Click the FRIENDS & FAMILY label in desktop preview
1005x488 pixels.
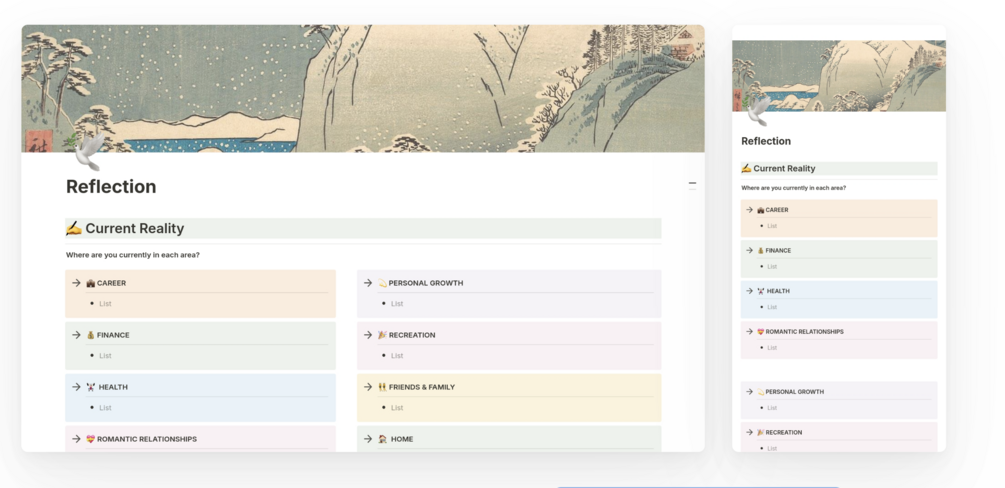click(x=422, y=387)
